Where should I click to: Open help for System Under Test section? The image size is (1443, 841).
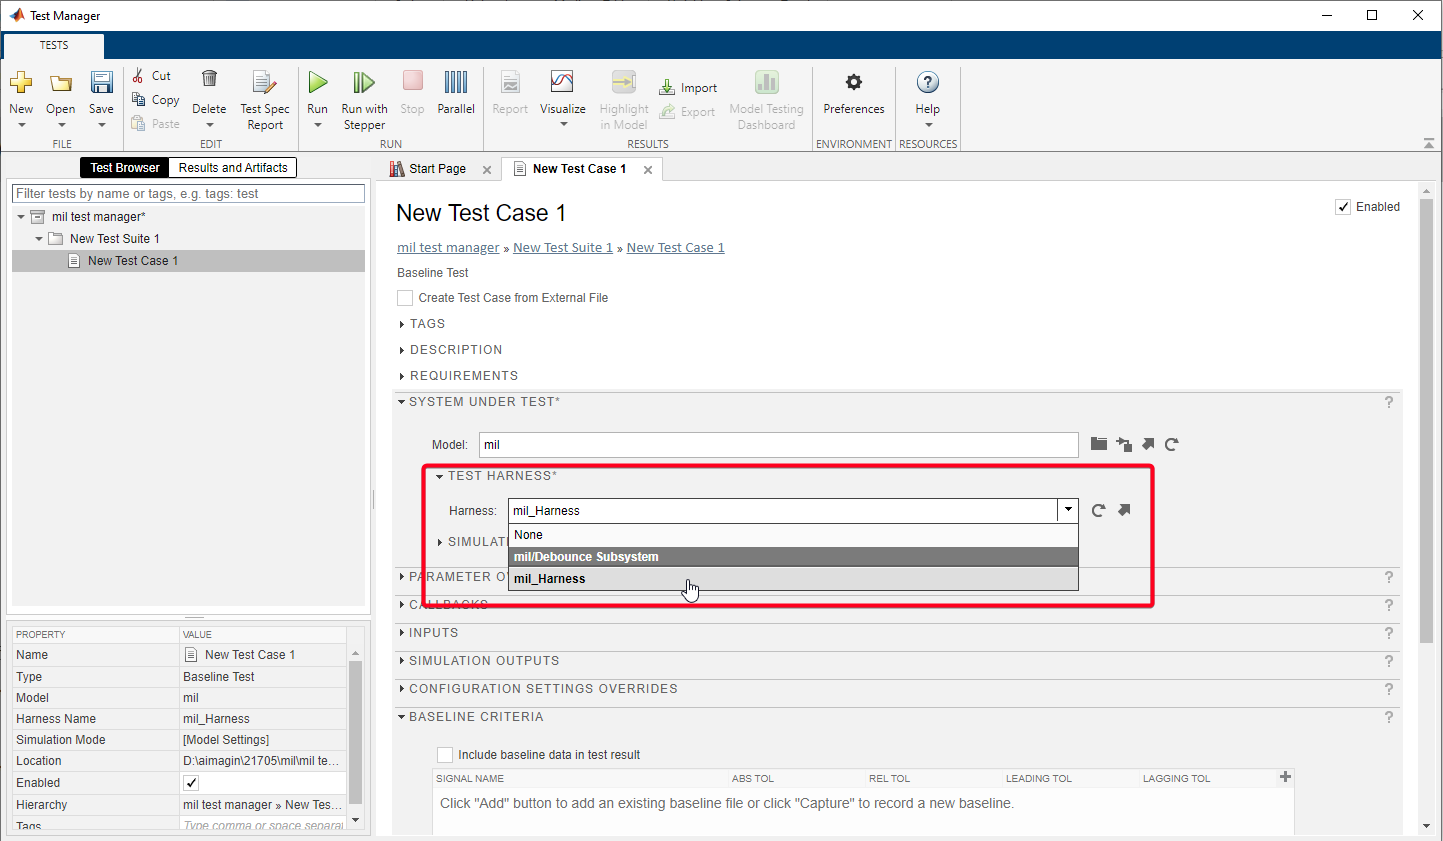point(1389,402)
